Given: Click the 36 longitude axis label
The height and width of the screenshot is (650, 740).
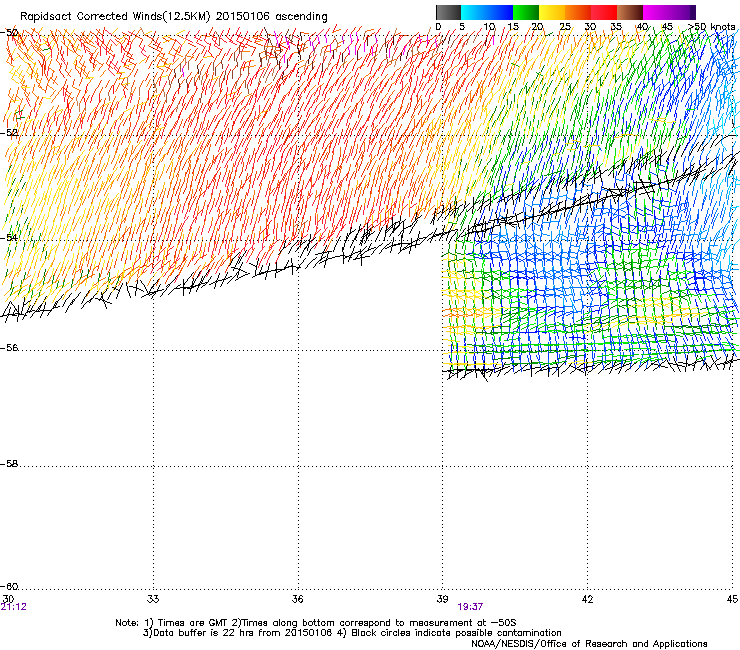Looking at the screenshot, I should 298,599.
